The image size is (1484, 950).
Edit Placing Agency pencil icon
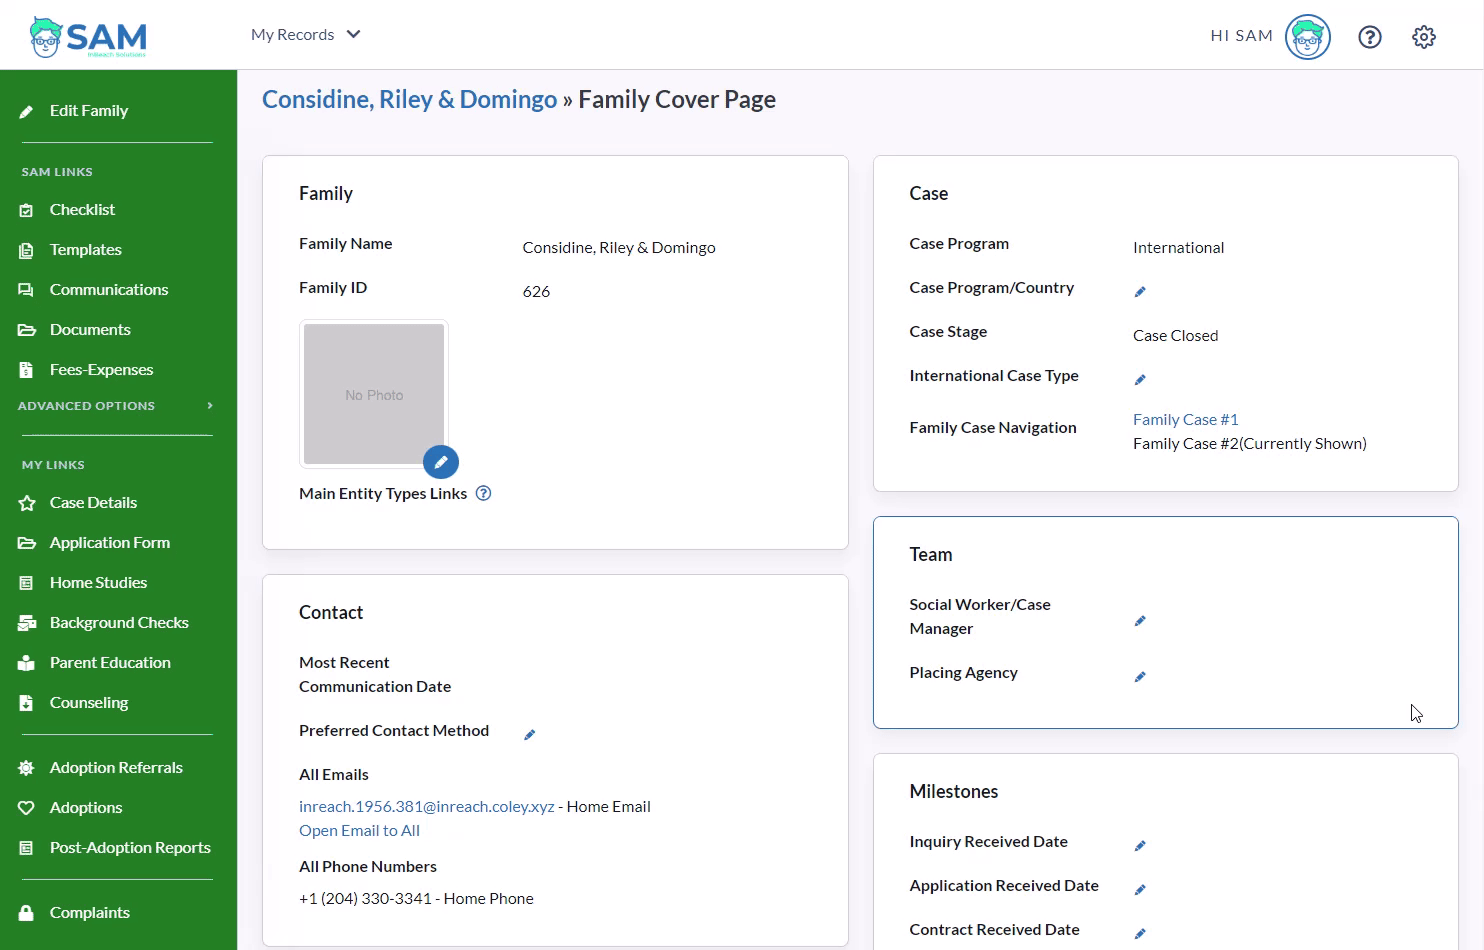[1140, 677]
